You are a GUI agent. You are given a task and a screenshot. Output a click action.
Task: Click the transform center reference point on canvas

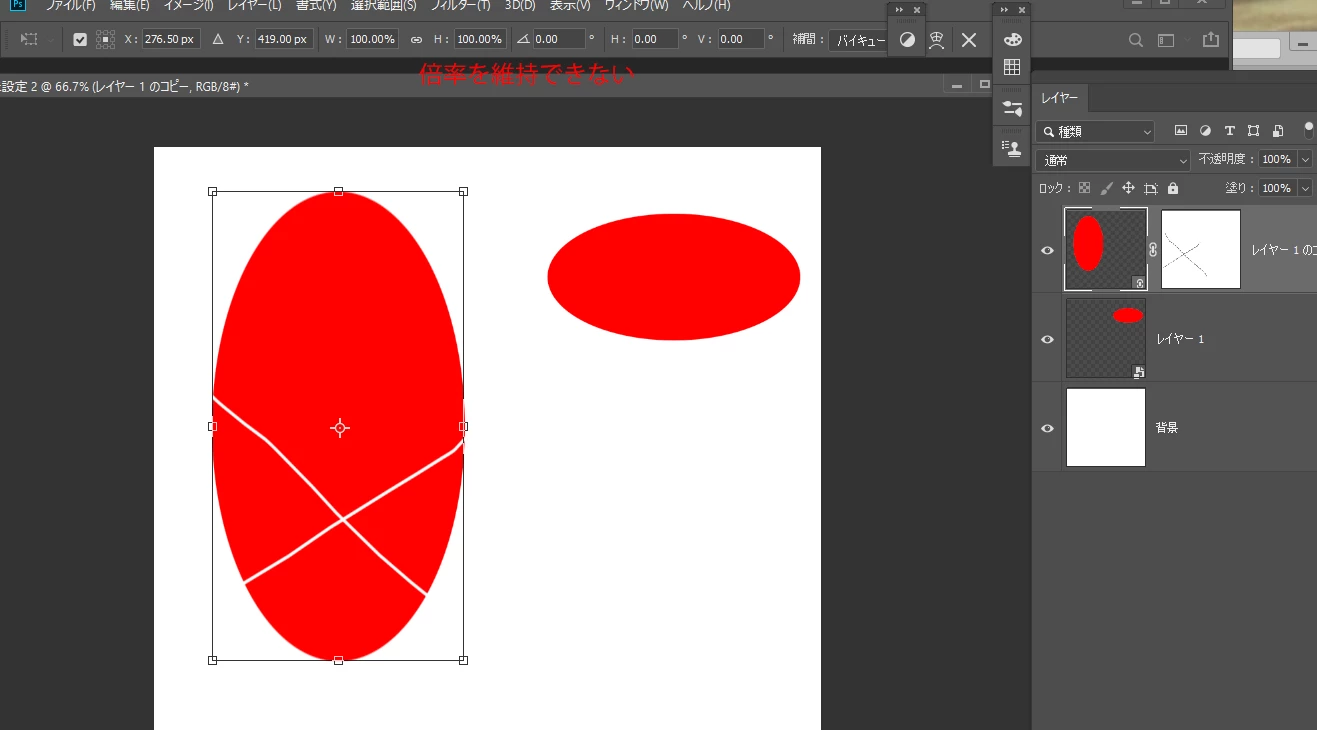coord(340,428)
